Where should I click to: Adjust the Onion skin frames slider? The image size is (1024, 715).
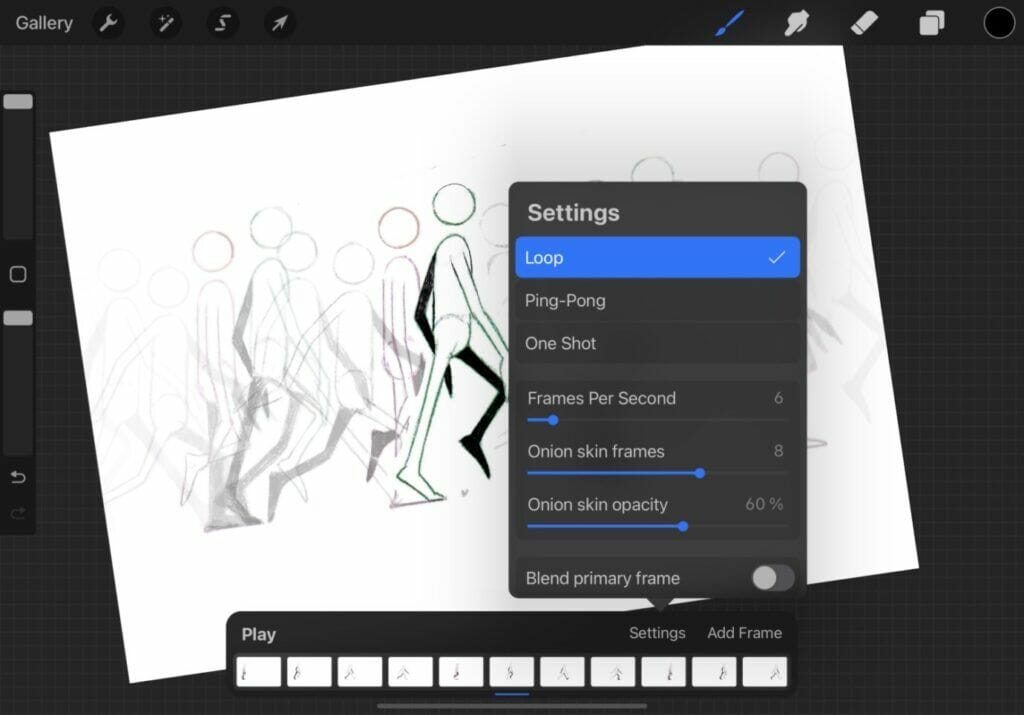(699, 473)
